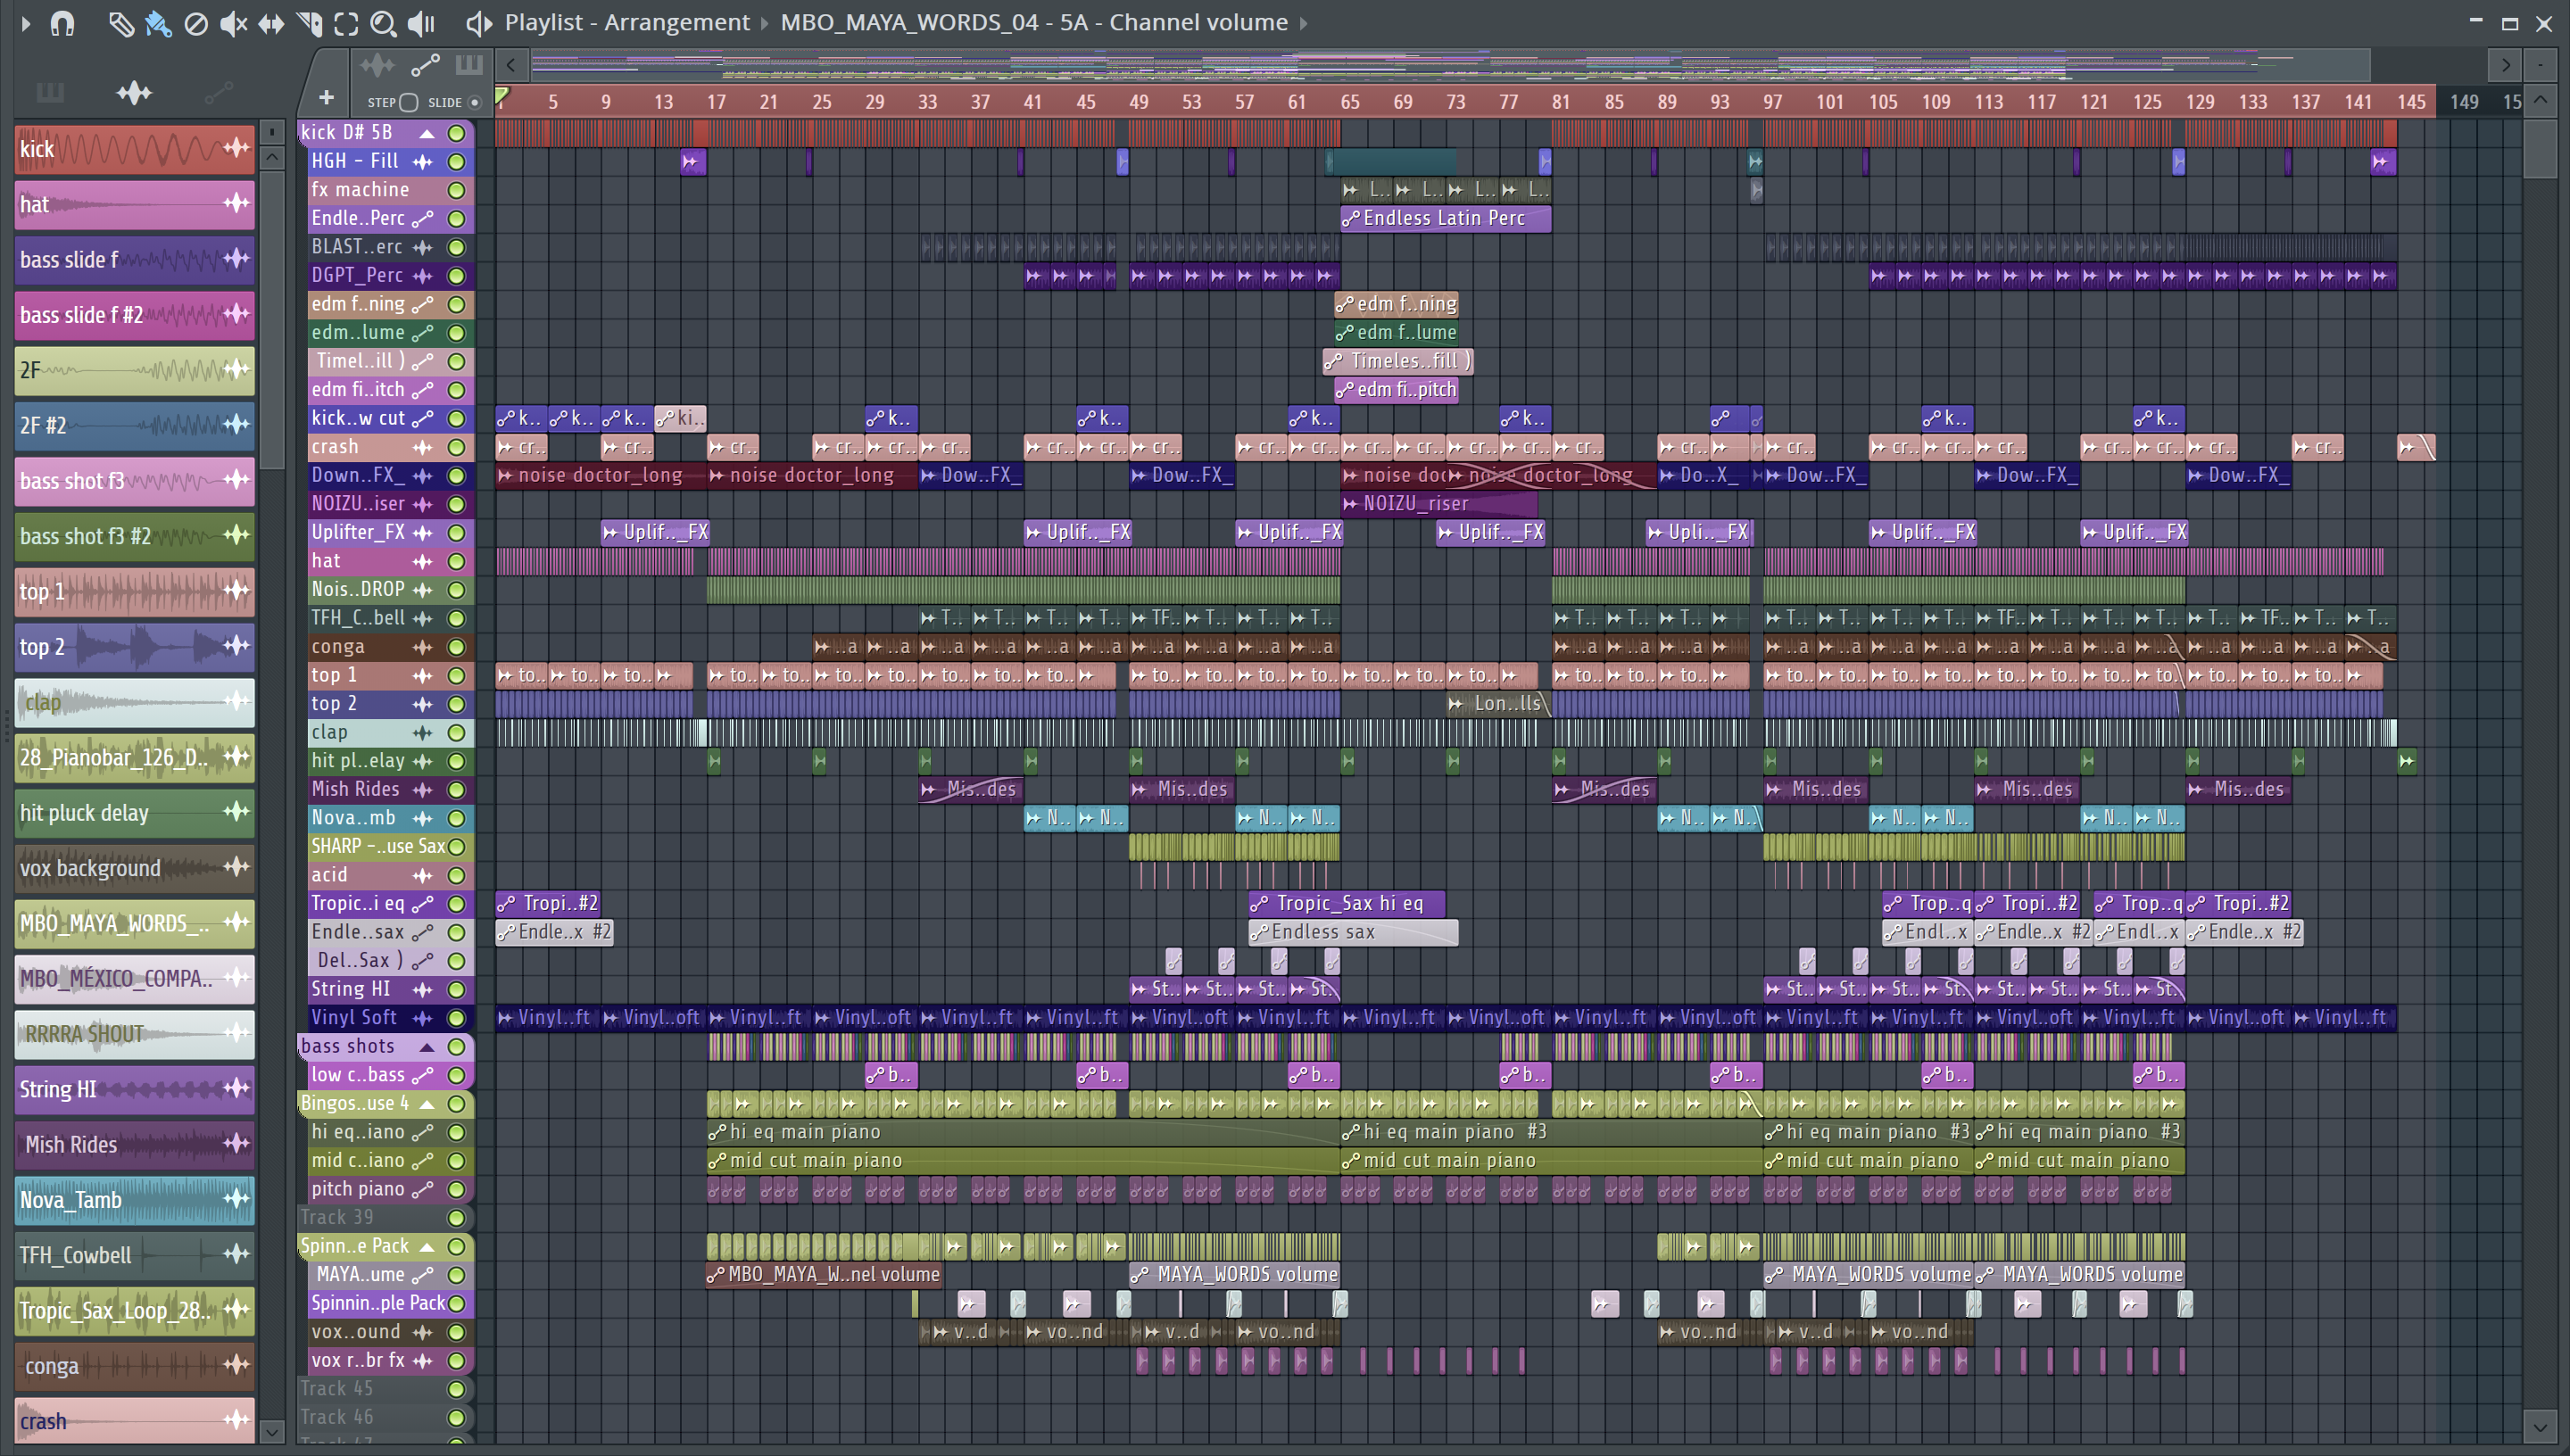
Task: Open the playlist options menu arrow
Action: click(25, 23)
